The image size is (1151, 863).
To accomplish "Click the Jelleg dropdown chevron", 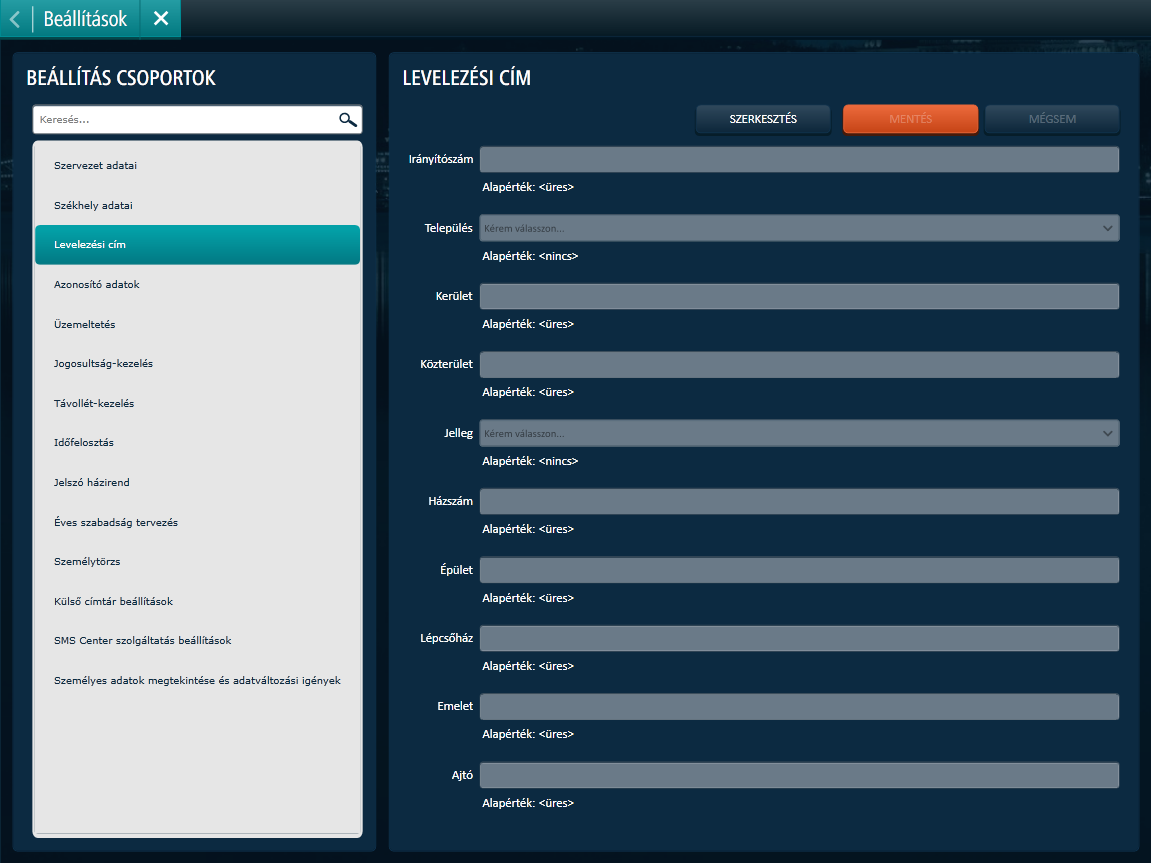I will 1107,433.
